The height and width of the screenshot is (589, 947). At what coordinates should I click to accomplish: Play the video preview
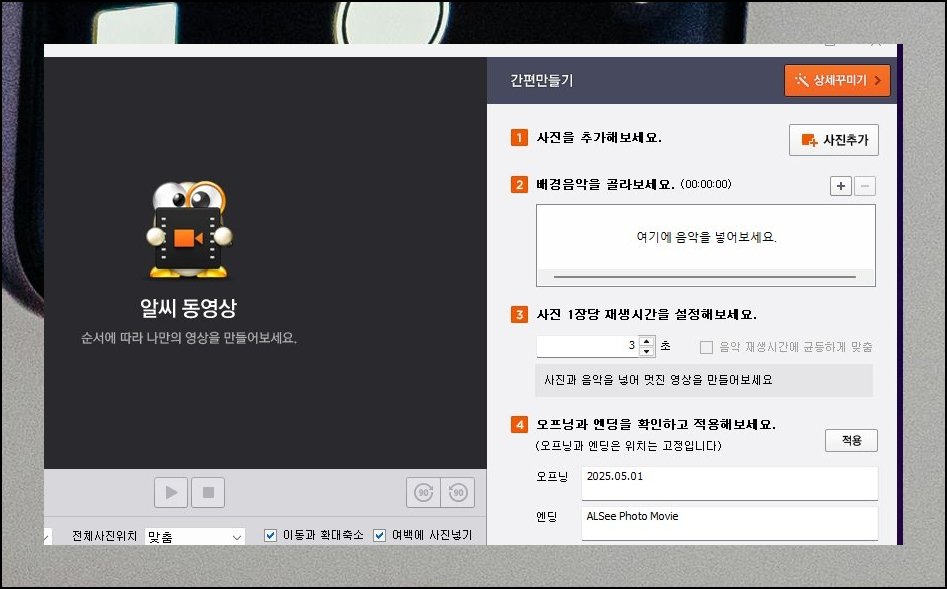click(x=172, y=492)
